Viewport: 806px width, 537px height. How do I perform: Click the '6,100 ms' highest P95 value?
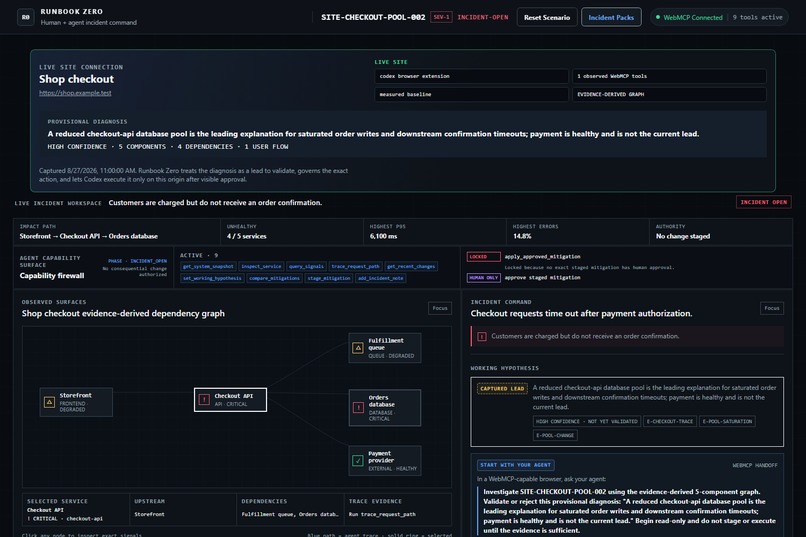pos(383,236)
